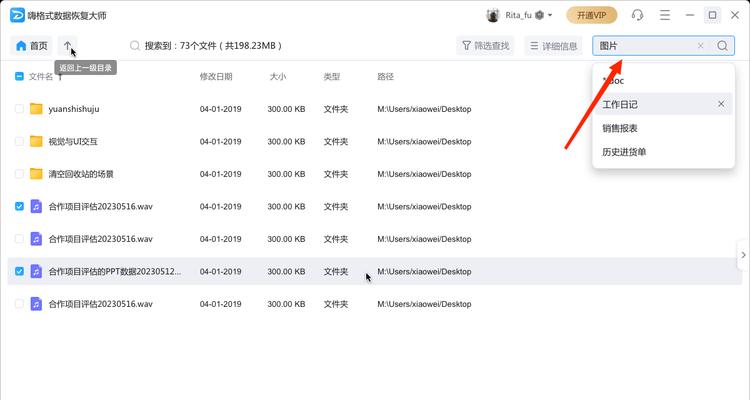This screenshot has width=750, height=400.
Task: Click the 开通VIP button
Action: (592, 15)
